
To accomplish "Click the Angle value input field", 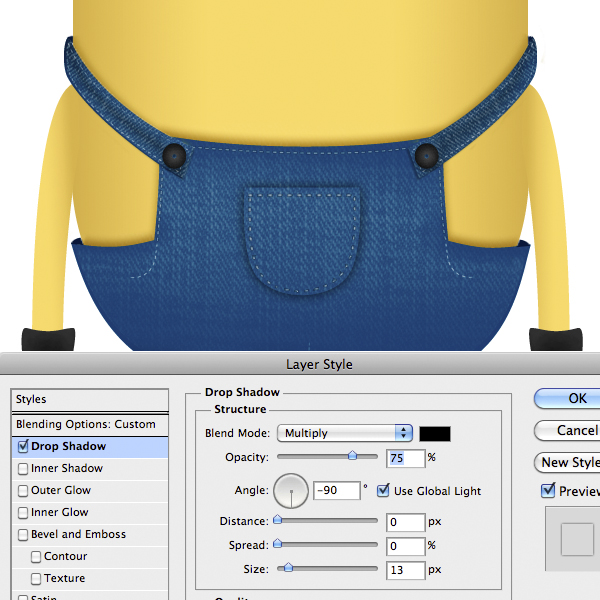I will (x=335, y=491).
